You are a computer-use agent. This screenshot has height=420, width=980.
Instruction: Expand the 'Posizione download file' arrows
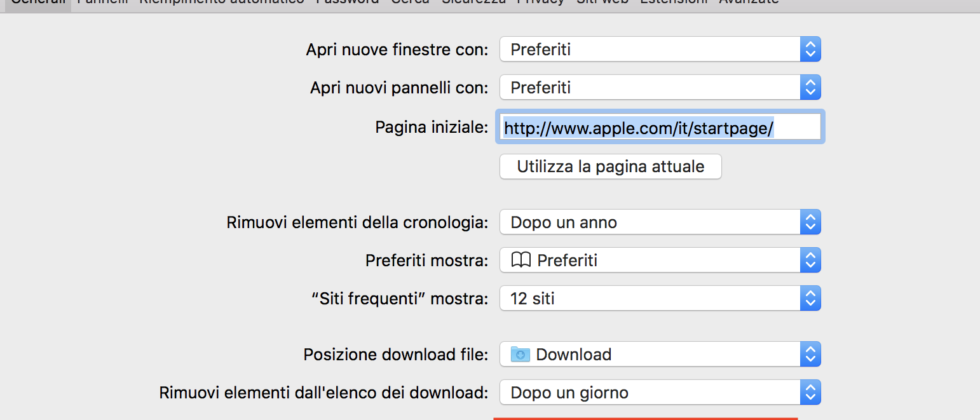click(810, 354)
